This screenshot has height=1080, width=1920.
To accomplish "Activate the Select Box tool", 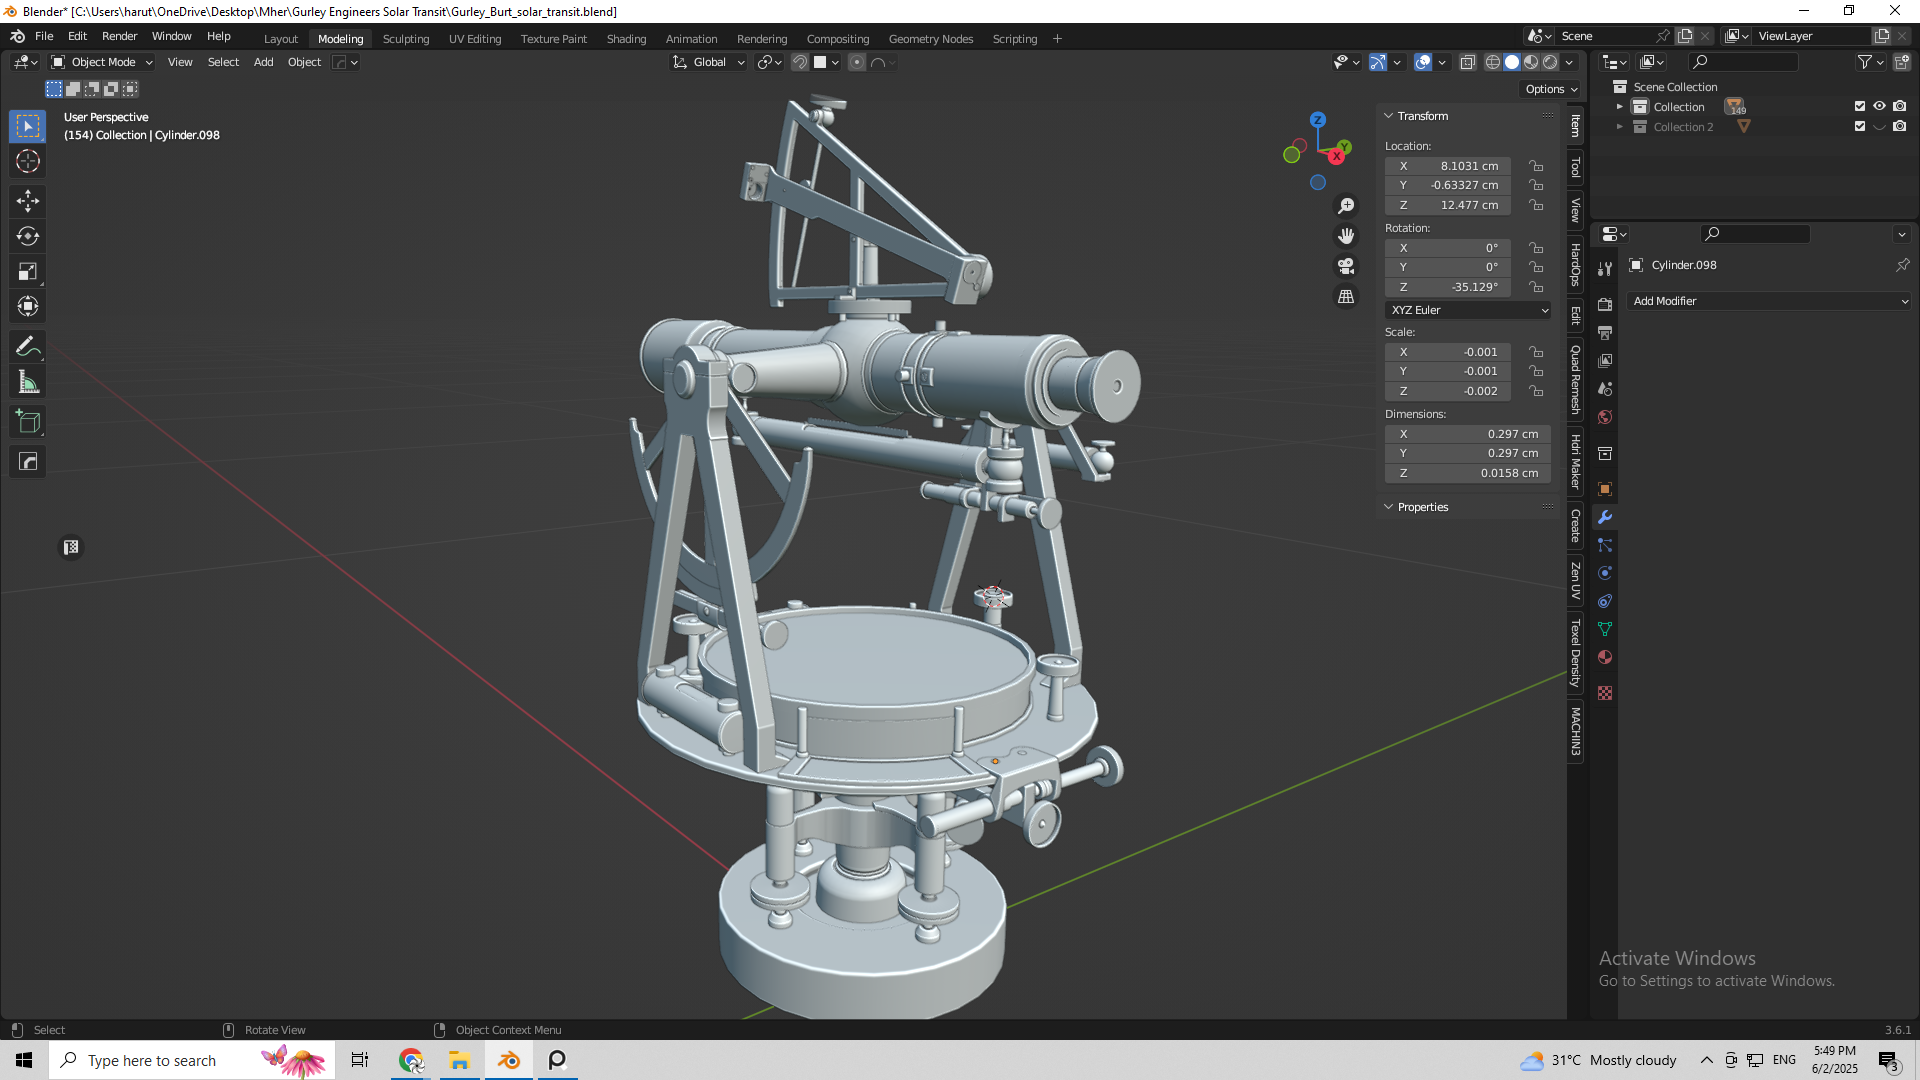I will 28,126.
